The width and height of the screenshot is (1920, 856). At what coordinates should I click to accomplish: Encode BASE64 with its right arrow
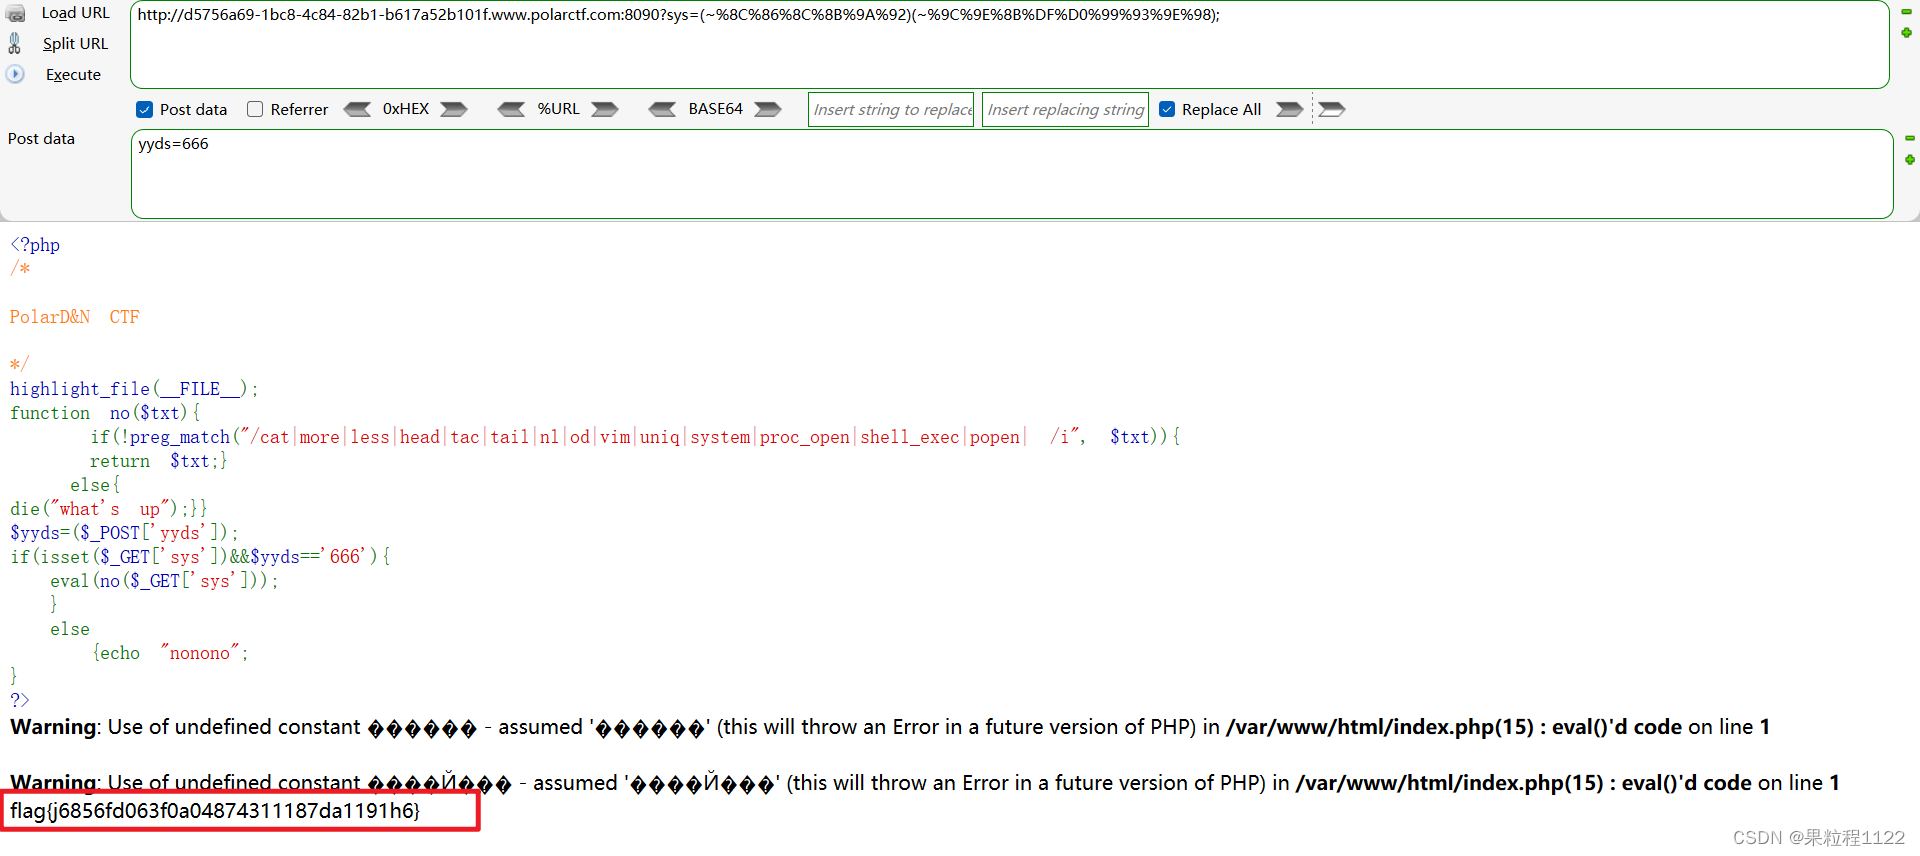point(768,109)
